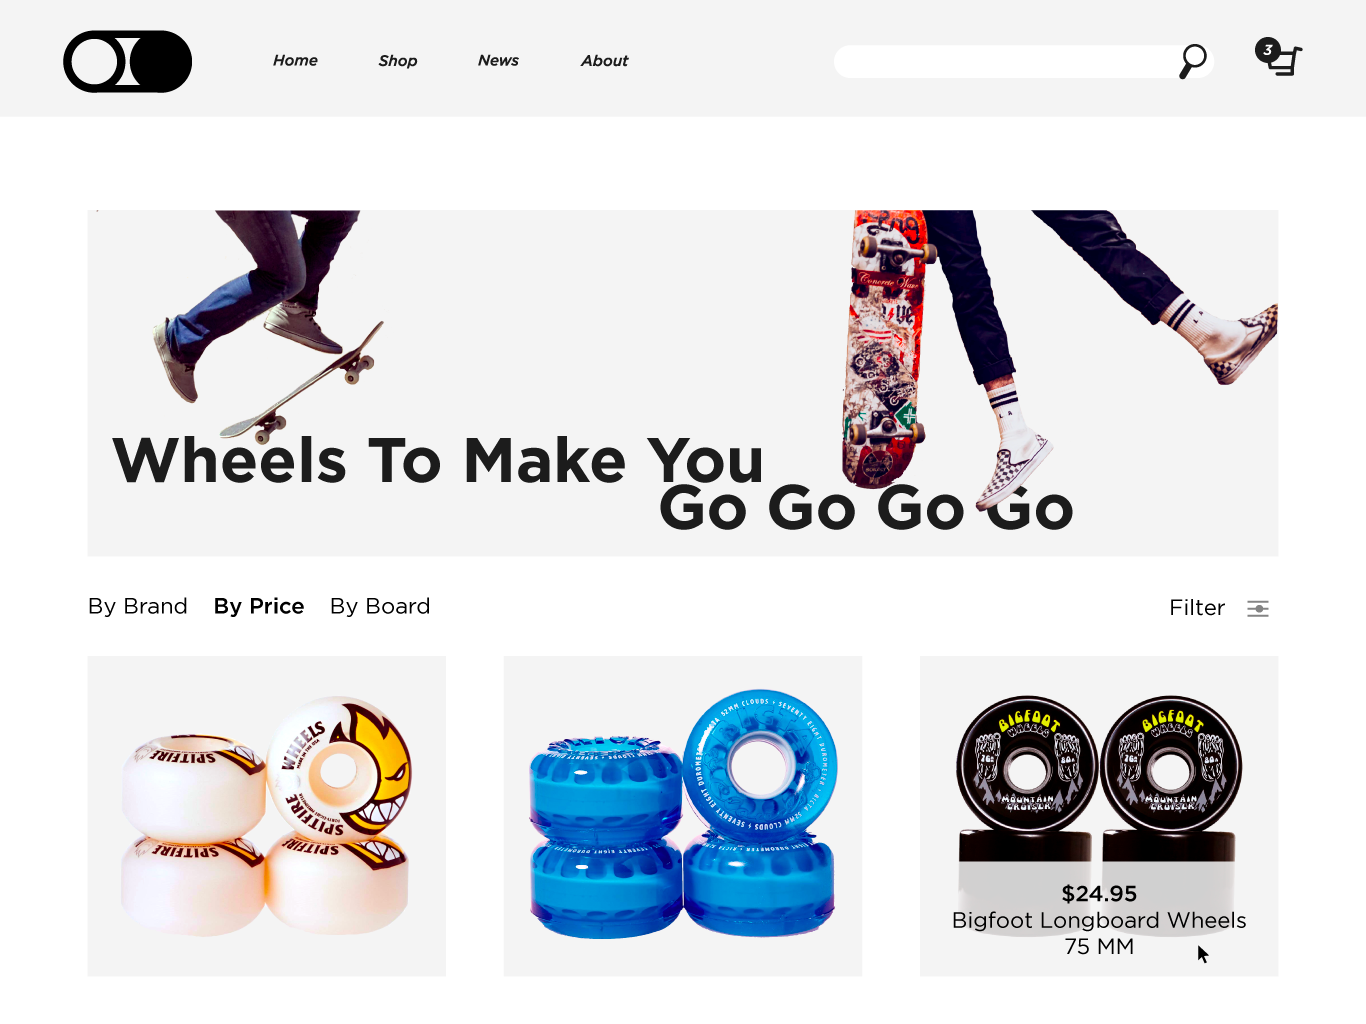
Task: Switch to the By Board tab
Action: pyautogui.click(x=380, y=607)
